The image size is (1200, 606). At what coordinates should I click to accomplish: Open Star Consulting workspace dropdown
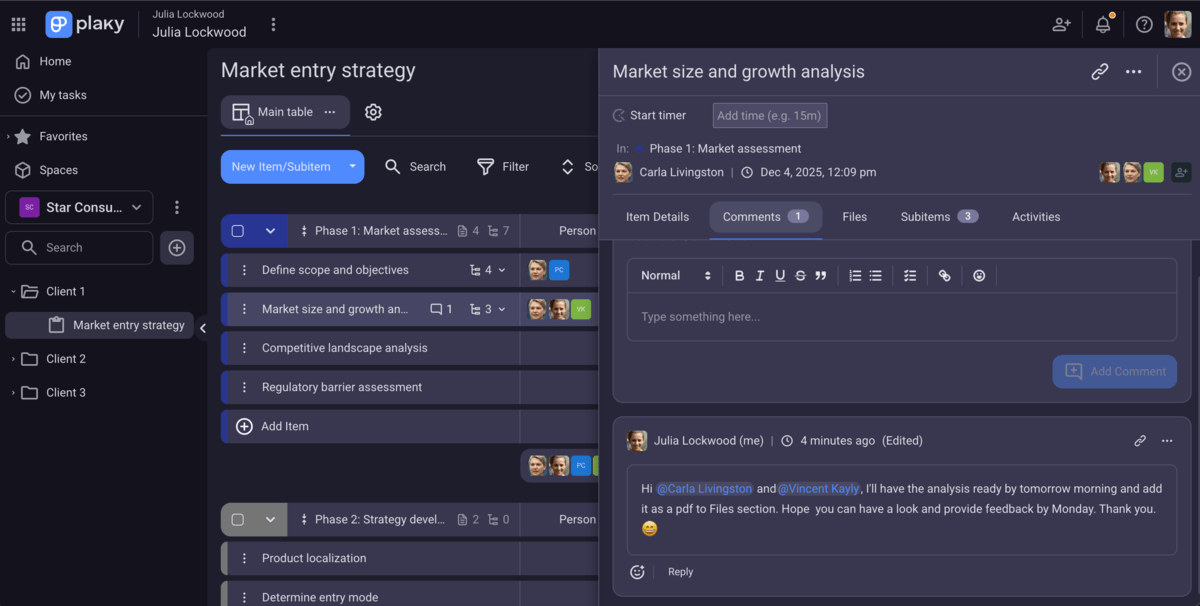(79, 208)
